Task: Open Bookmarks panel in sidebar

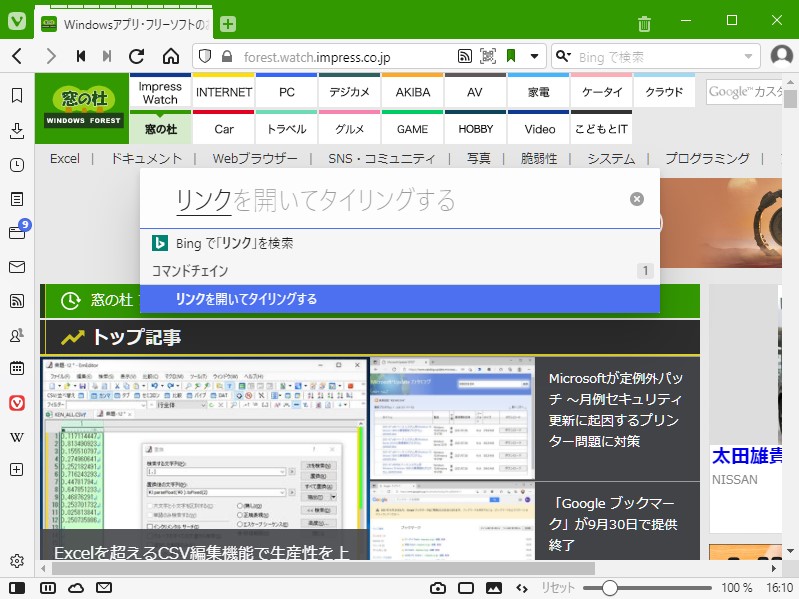Action: pos(17,95)
